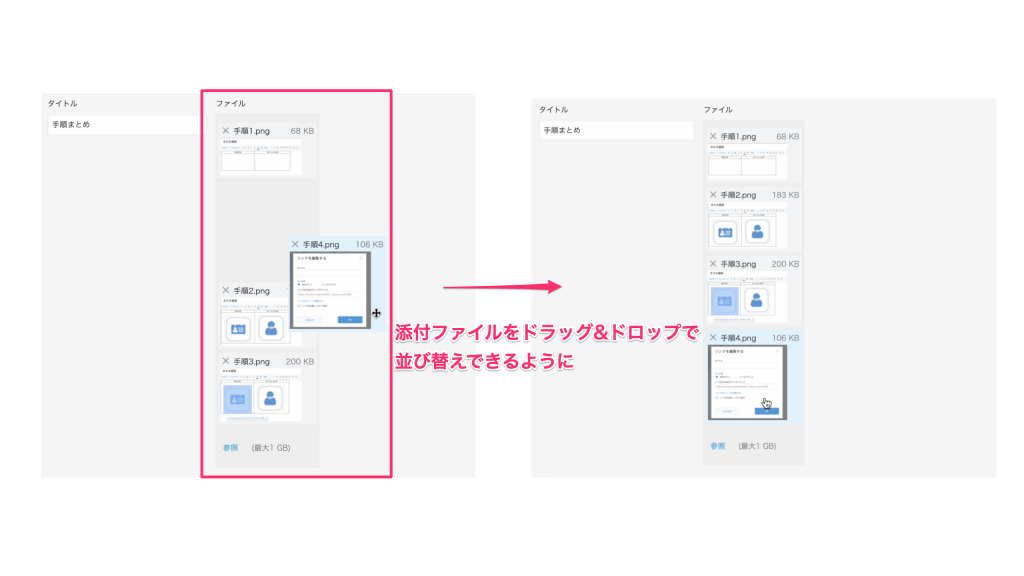This screenshot has height=576, width=1024.
Task: Click the (最大1 GB) text in the left panel
Action: (x=271, y=448)
